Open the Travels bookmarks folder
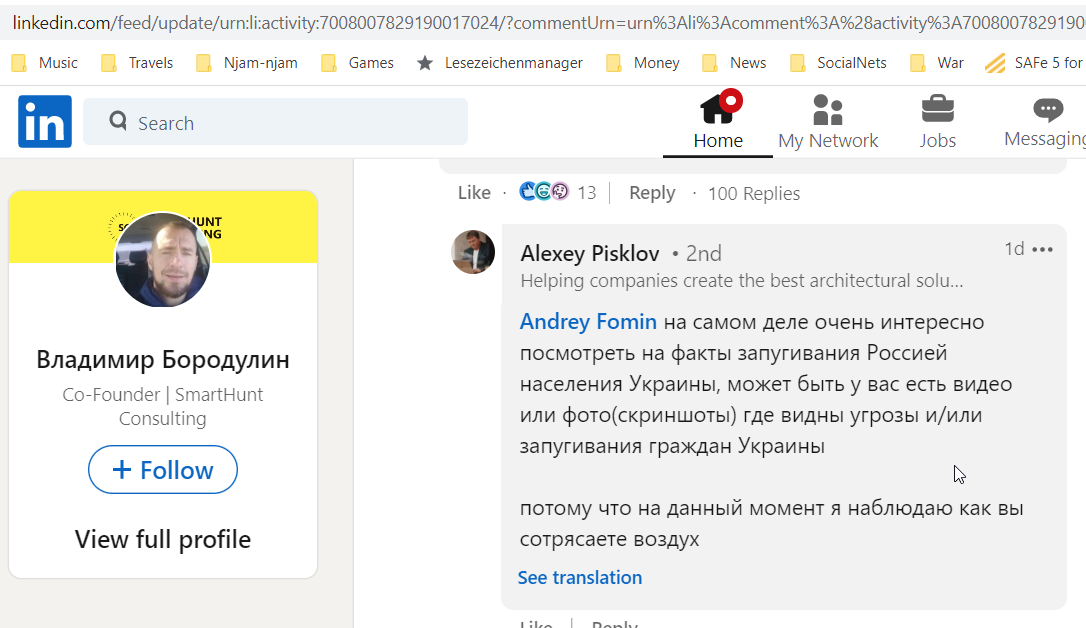 click(x=137, y=63)
